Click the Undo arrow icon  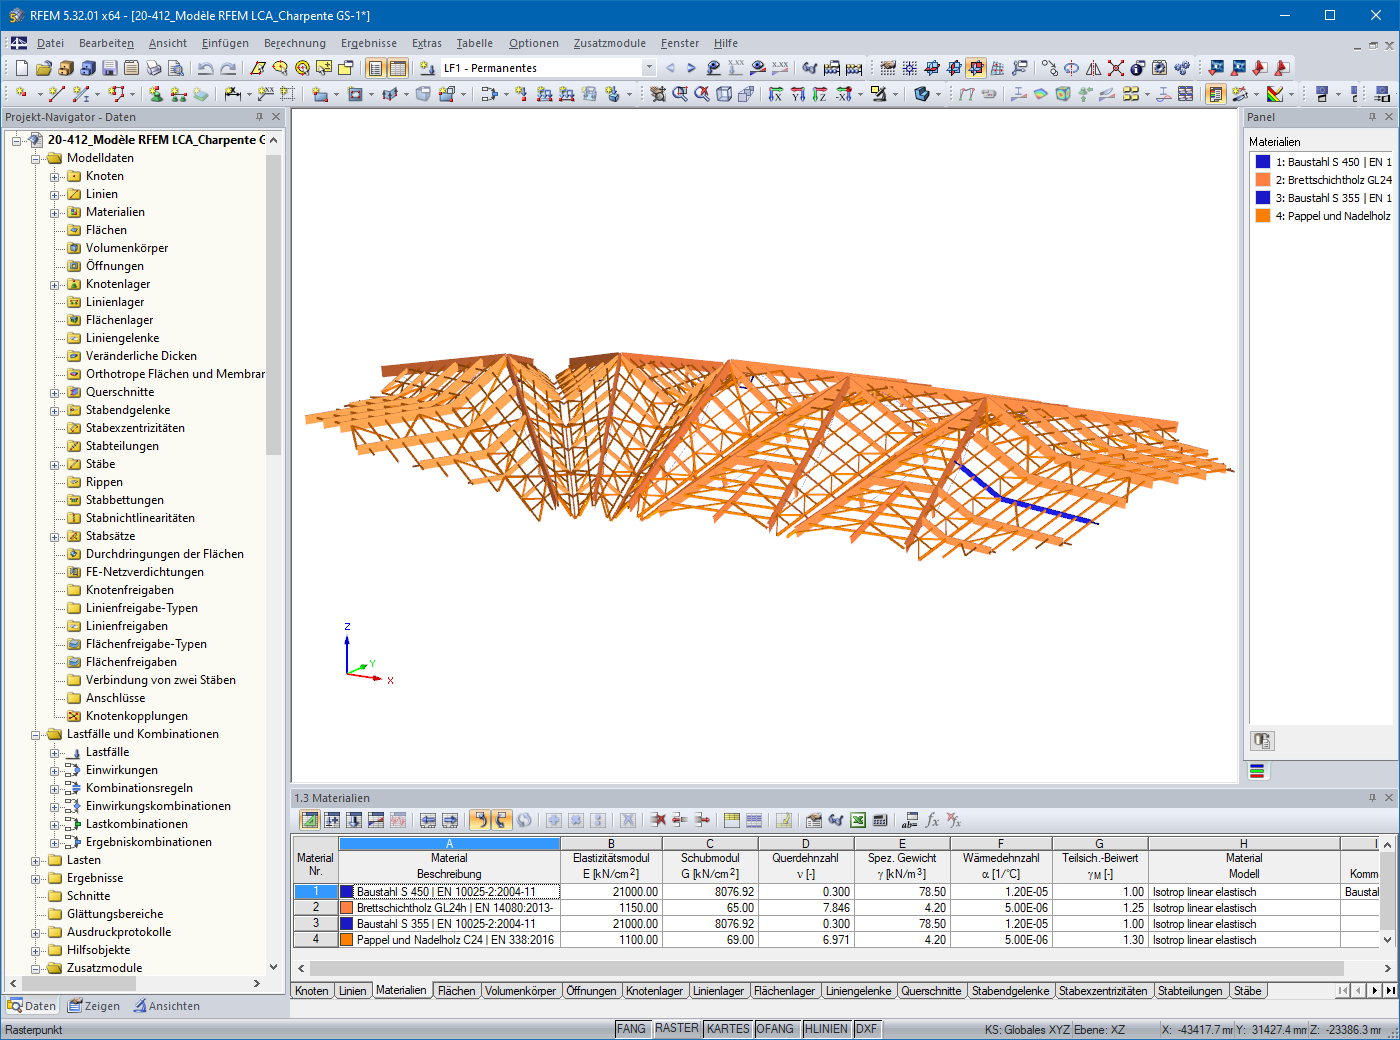(205, 68)
